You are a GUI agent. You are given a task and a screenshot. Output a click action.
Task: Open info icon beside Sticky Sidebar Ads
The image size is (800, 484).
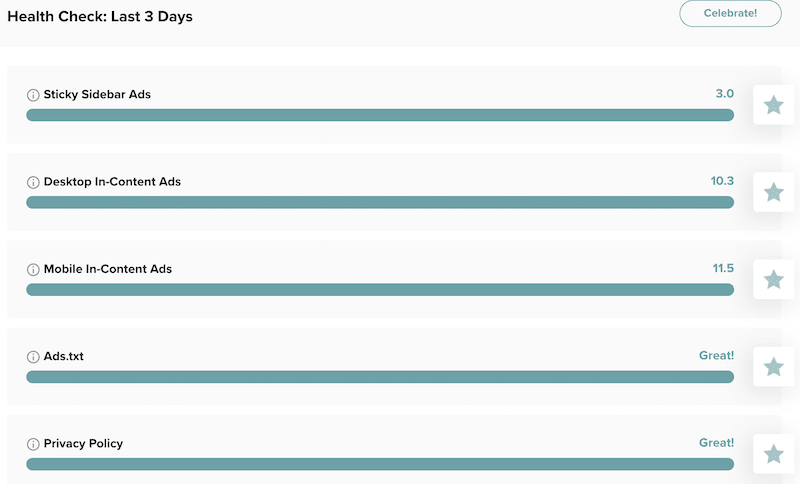click(33, 95)
